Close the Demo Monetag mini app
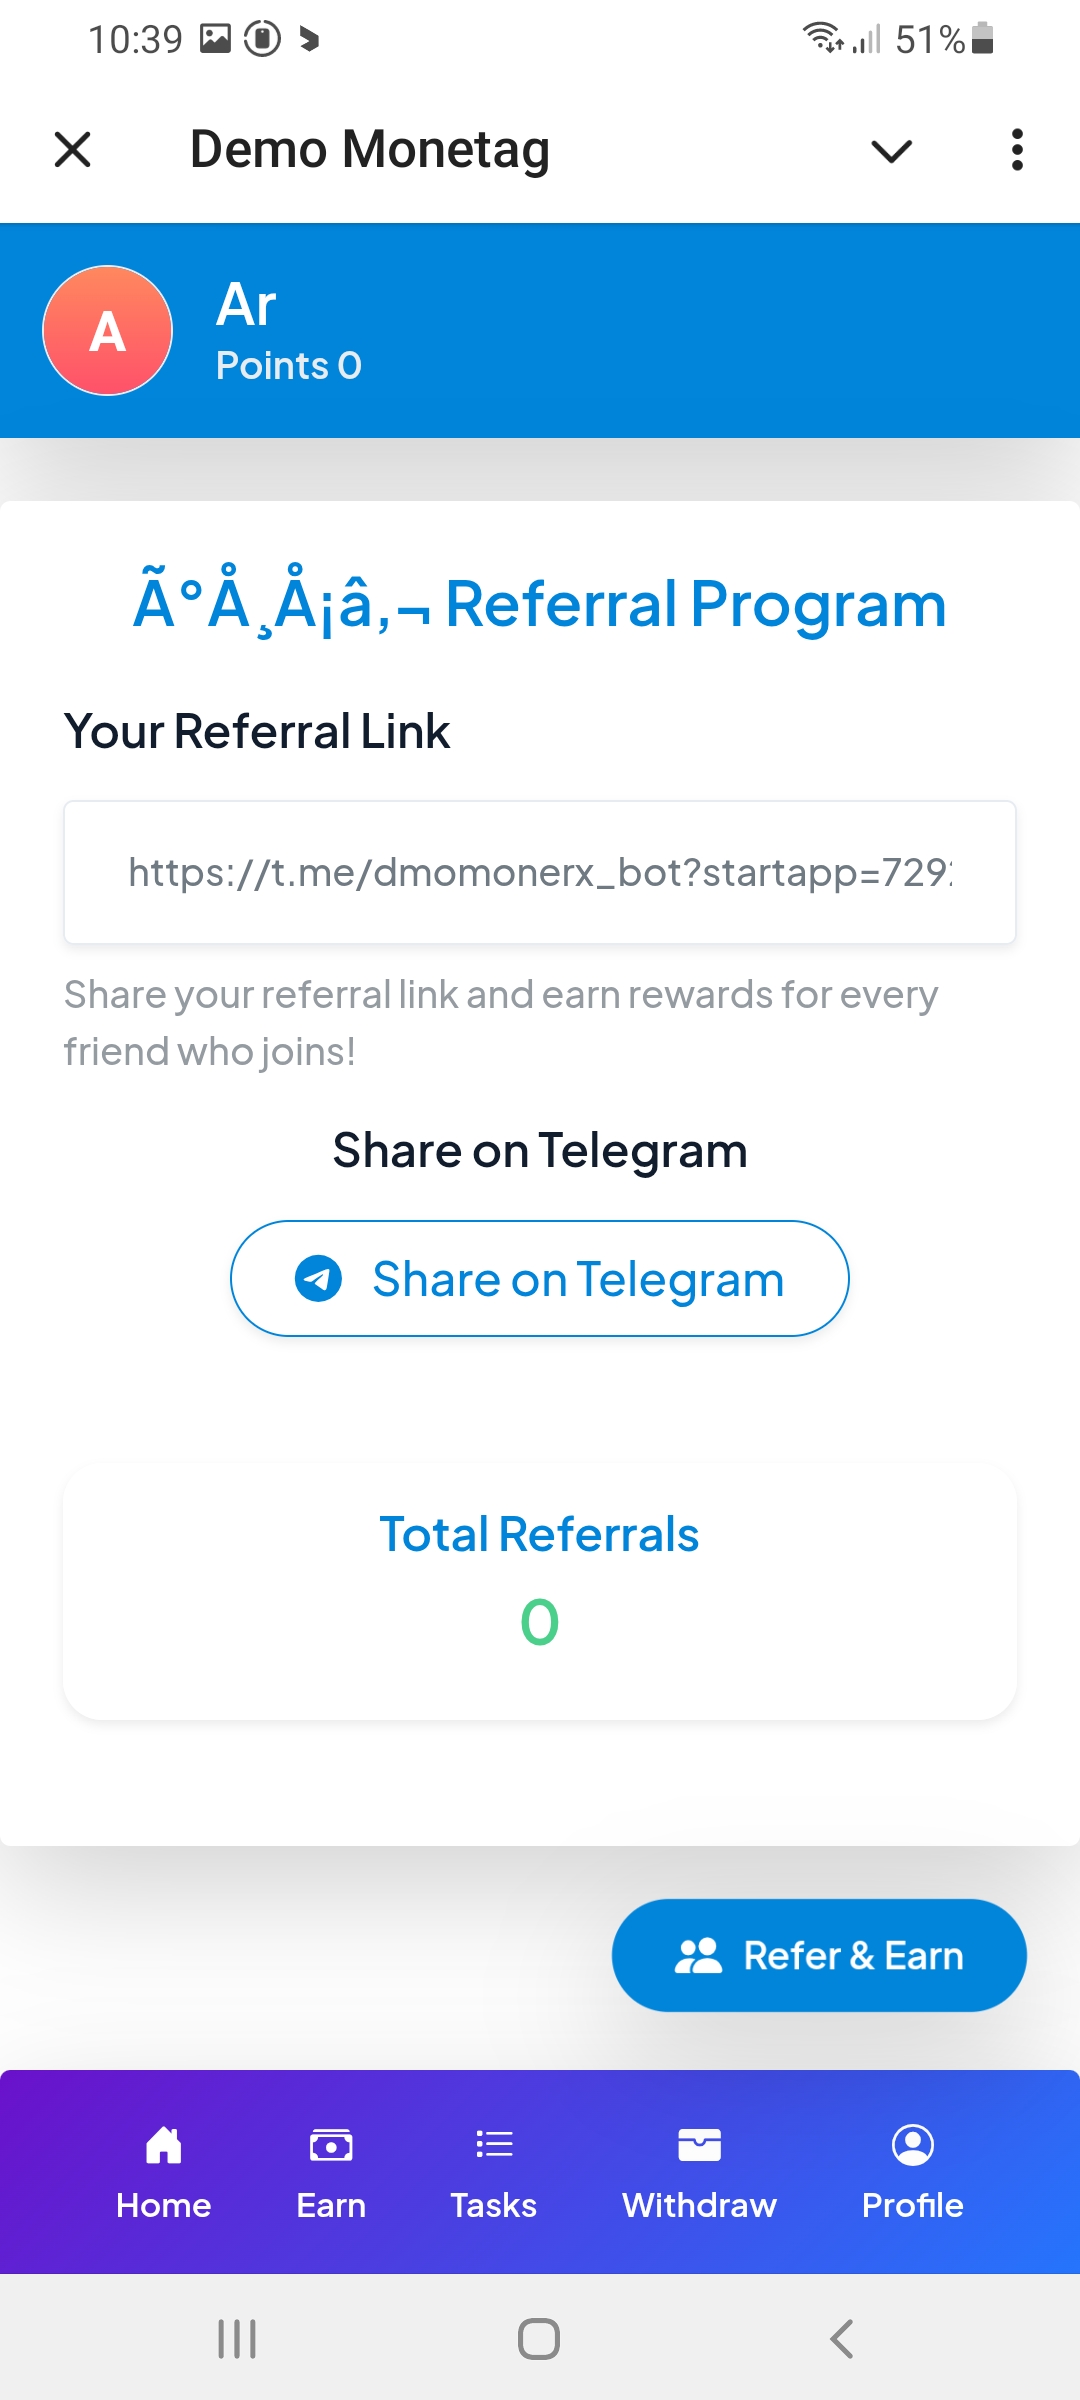This screenshot has width=1080, height=2400. 72,150
